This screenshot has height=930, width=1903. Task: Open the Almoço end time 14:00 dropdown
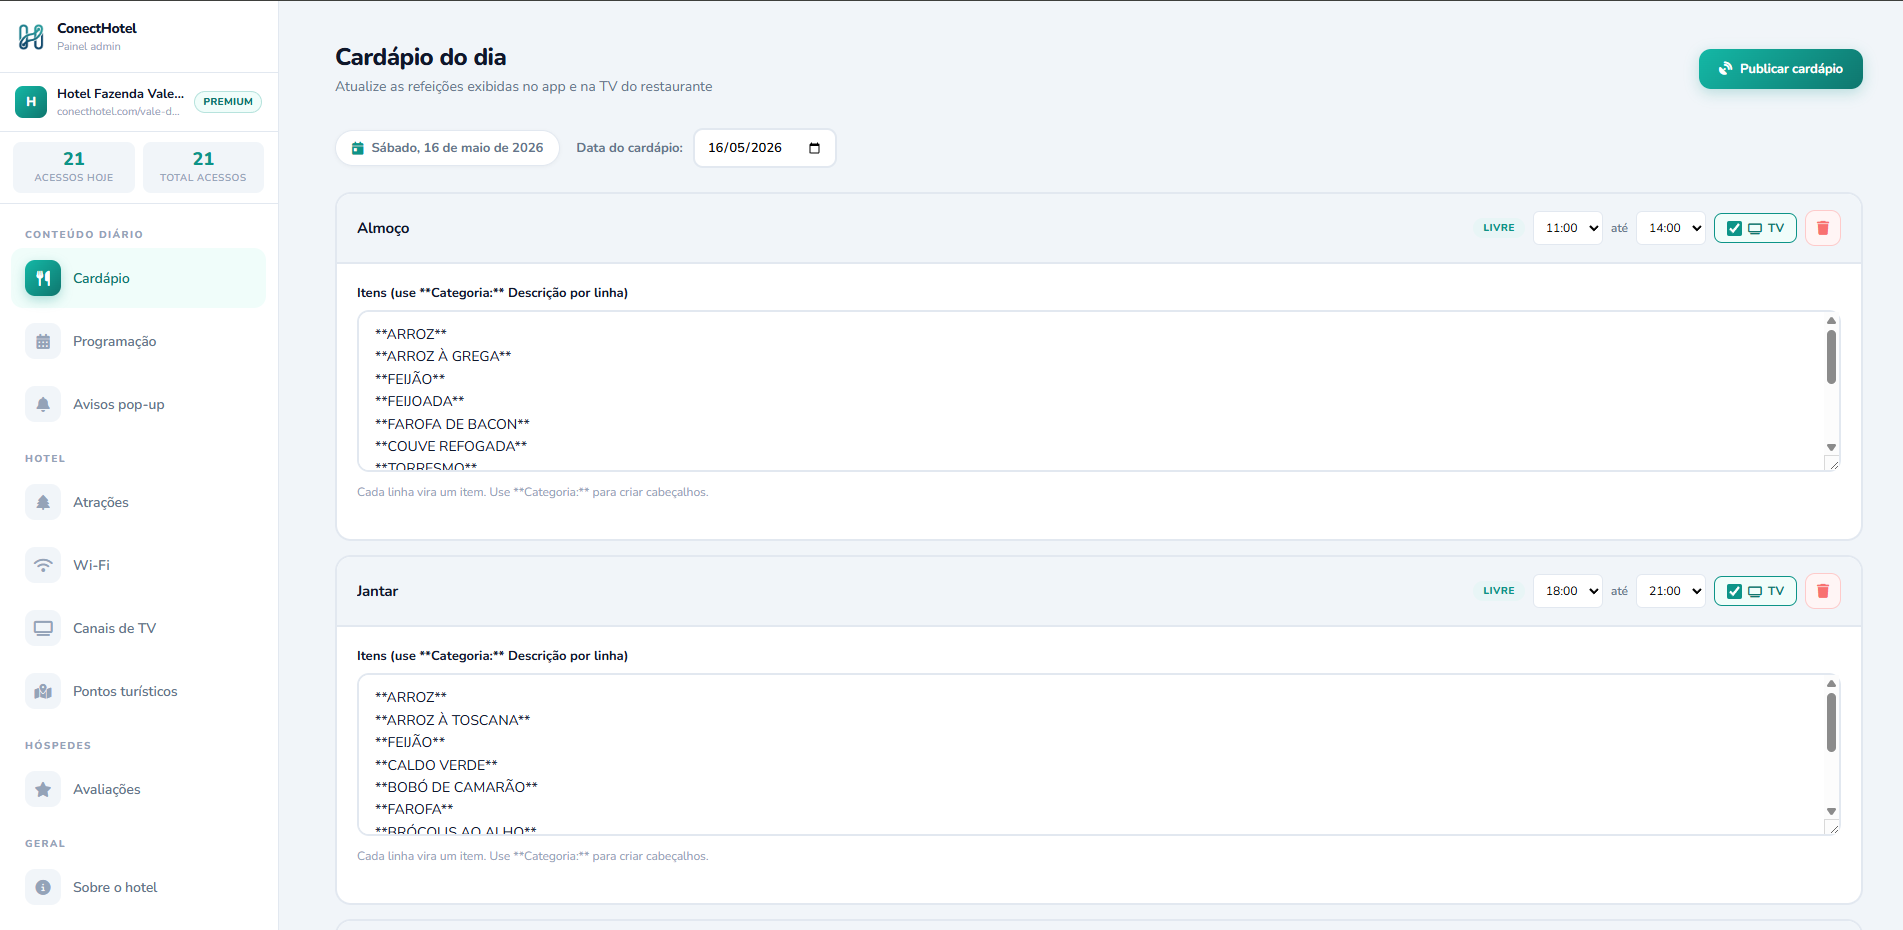(1670, 228)
